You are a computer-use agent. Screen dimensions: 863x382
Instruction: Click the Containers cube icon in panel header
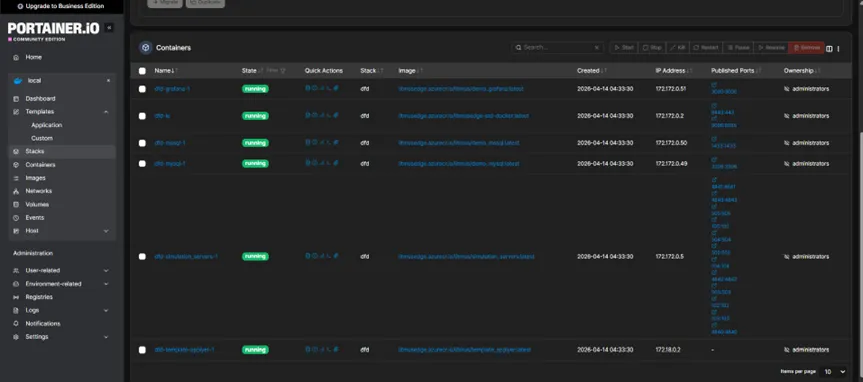pos(145,48)
